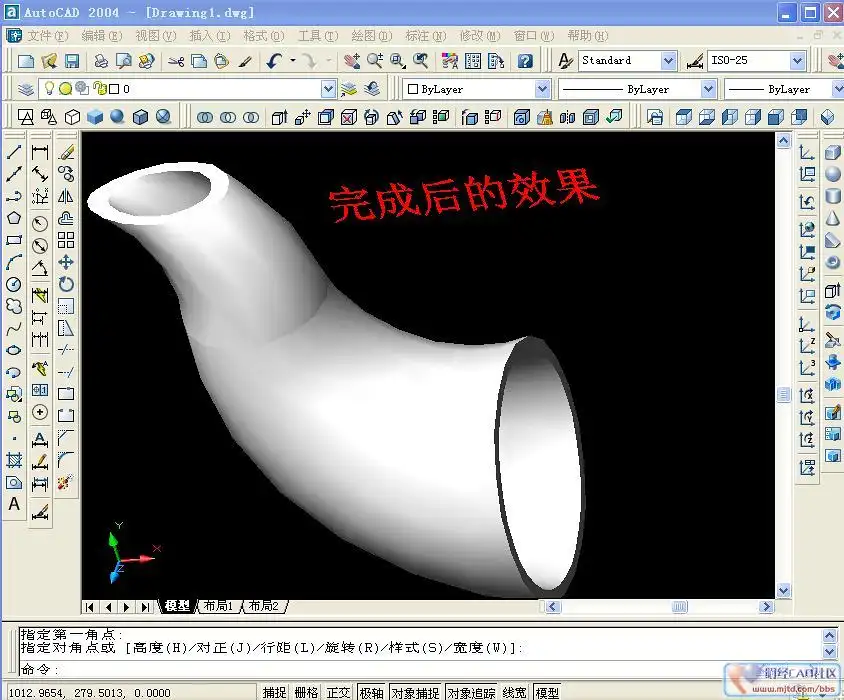Select the Line tool in draw toolbar
Screen dimensions: 844x700
[x=14, y=152]
